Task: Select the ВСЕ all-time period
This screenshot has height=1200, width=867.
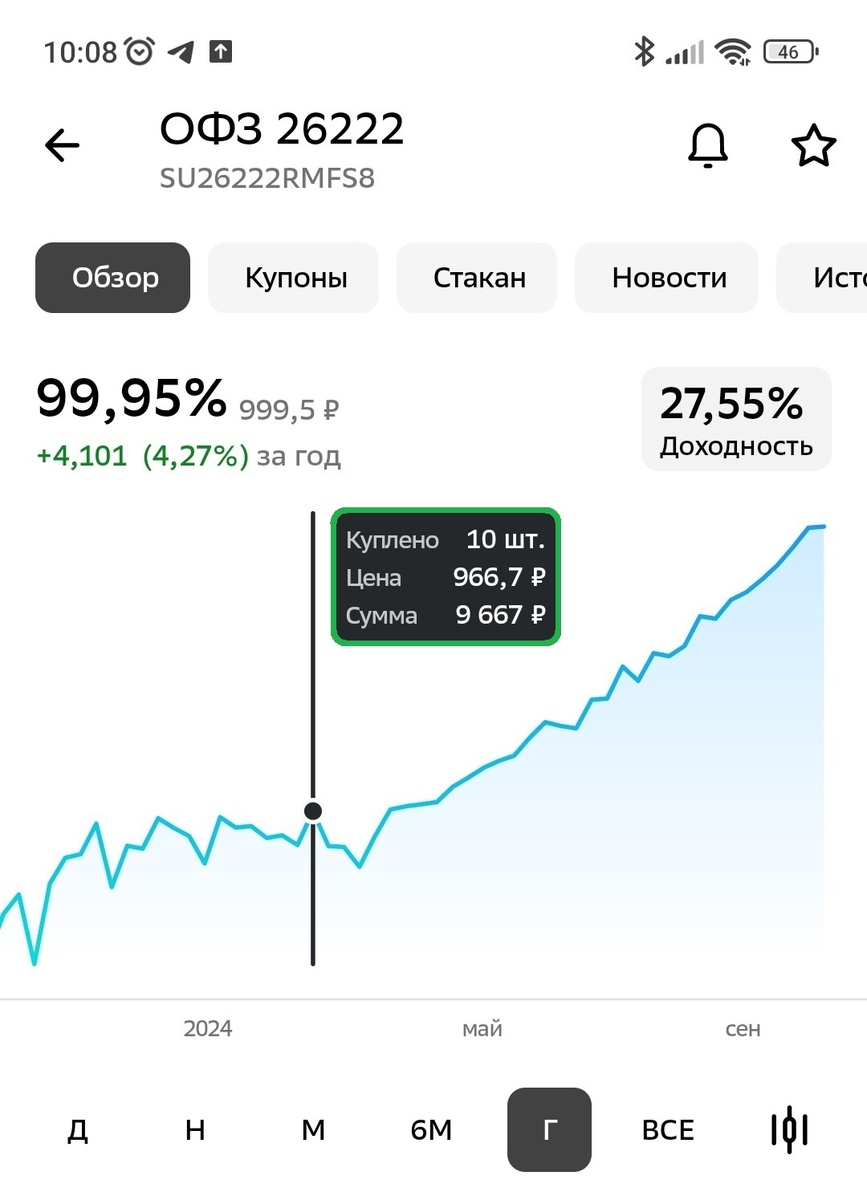Action: [668, 1130]
